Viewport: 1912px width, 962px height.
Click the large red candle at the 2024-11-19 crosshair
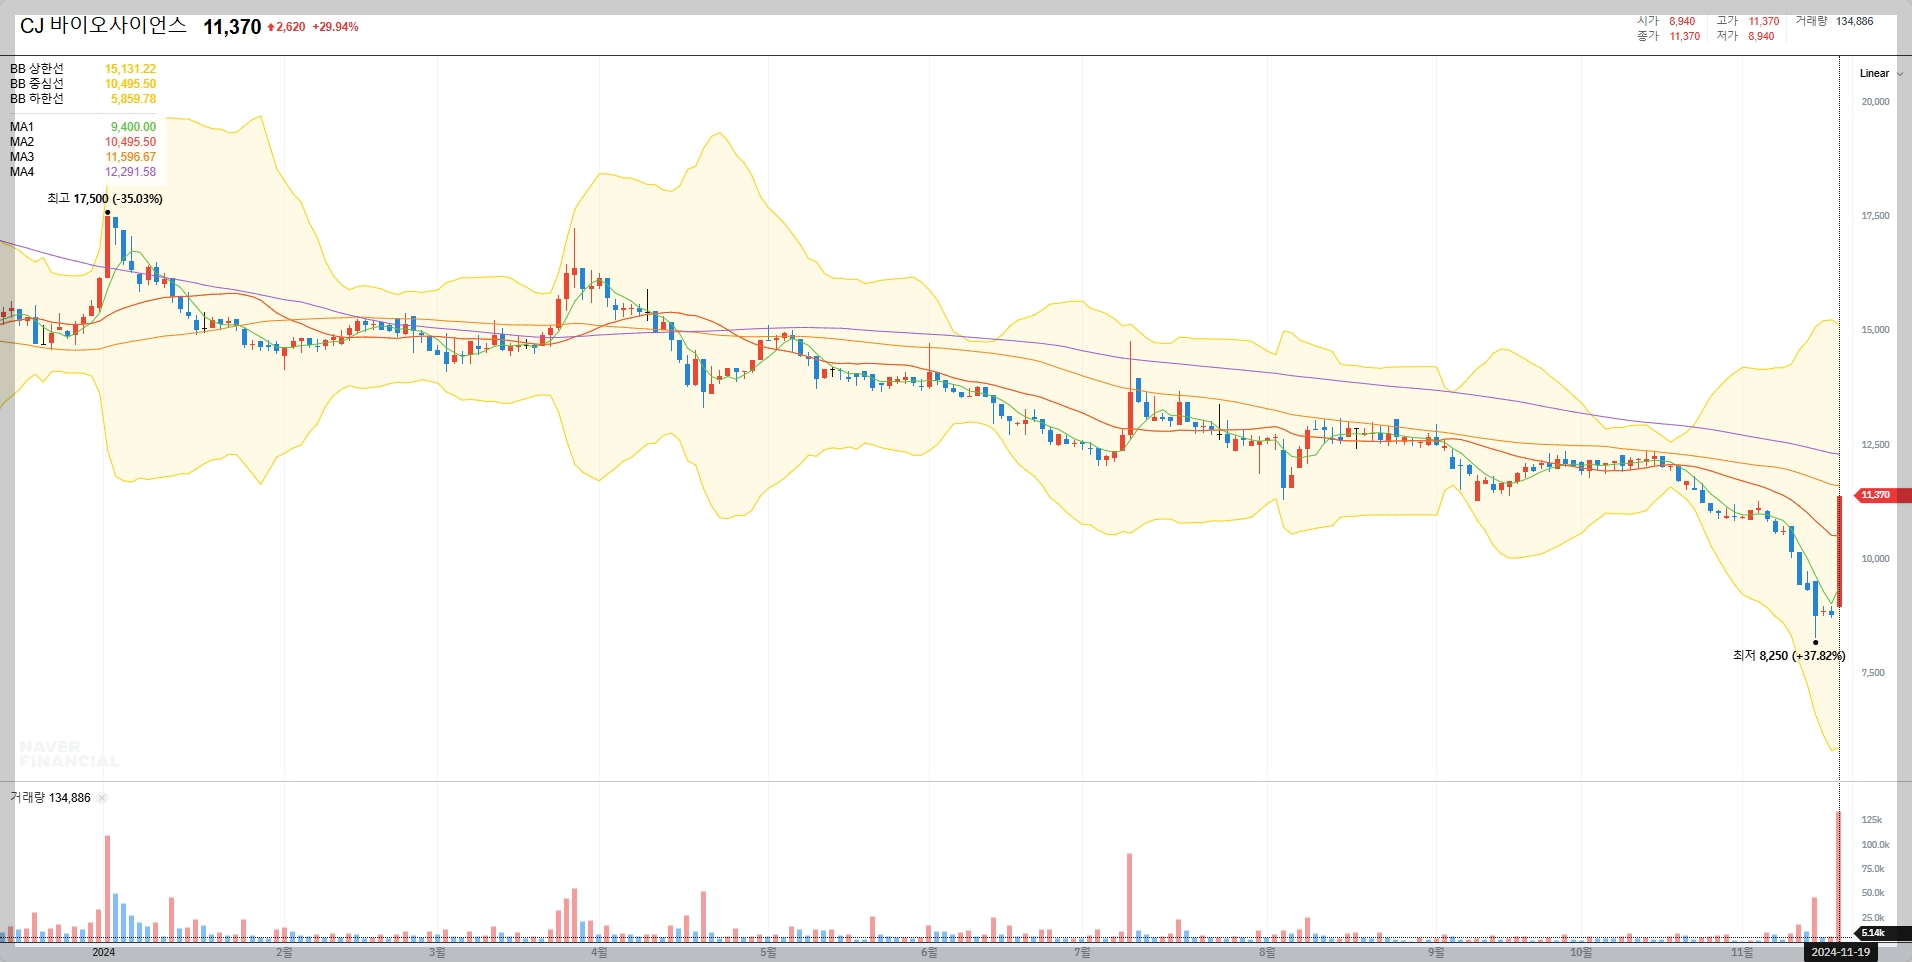click(1840, 551)
